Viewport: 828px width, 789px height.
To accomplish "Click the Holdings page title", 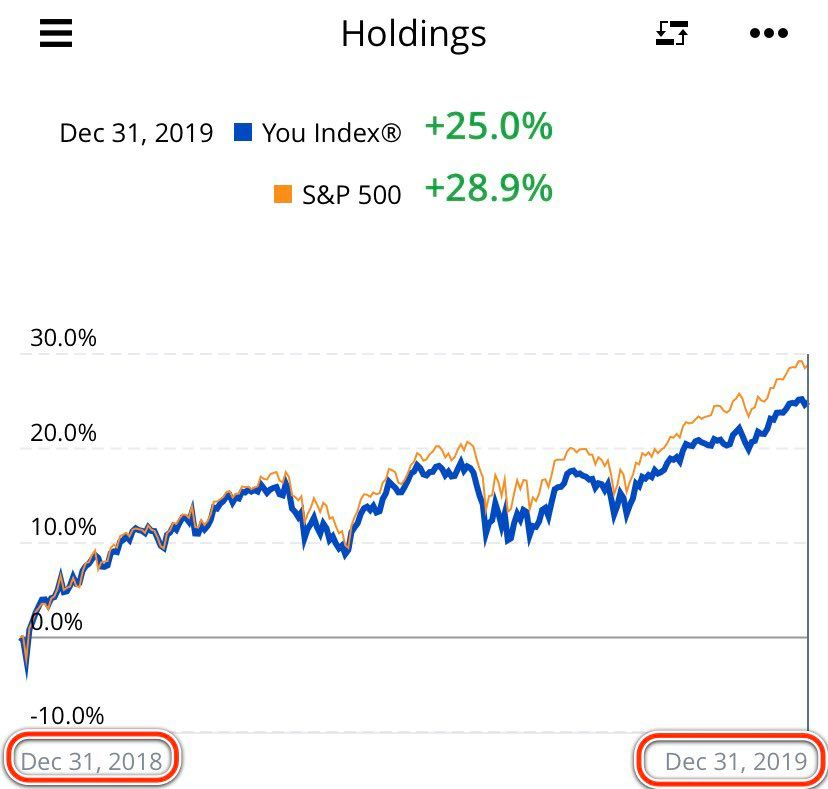I will (x=413, y=34).
